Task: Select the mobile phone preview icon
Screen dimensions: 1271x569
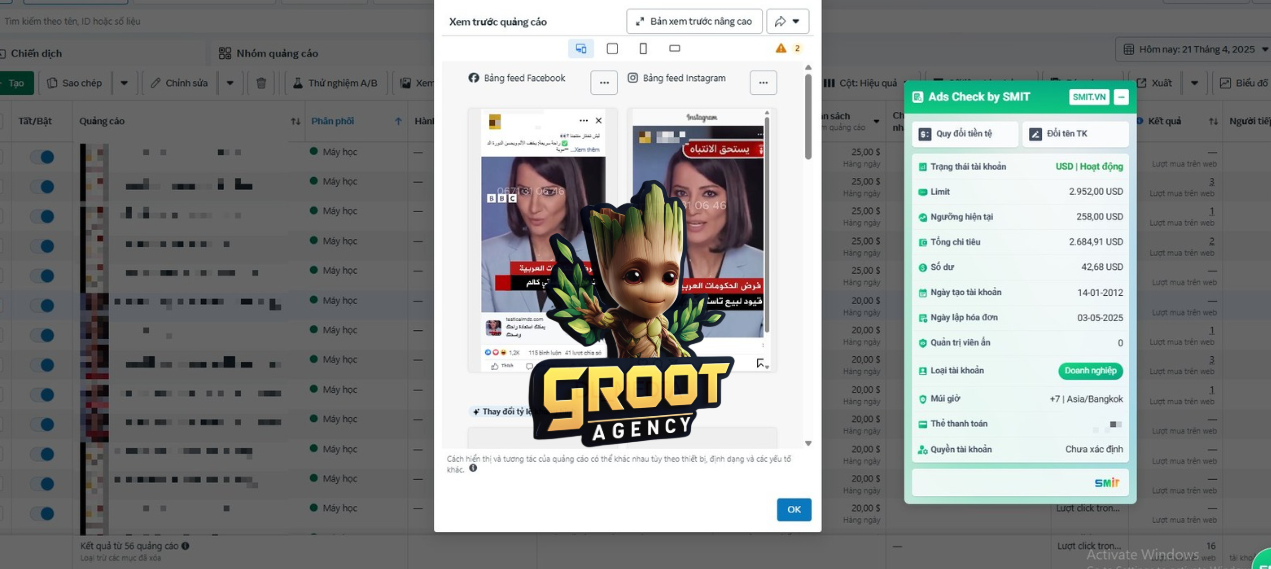Action: coord(643,48)
